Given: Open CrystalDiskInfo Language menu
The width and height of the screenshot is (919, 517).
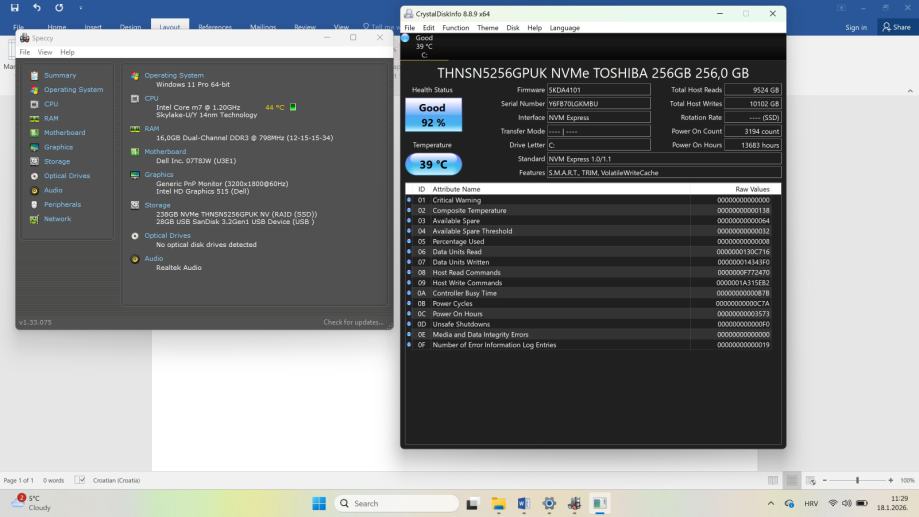Looking at the screenshot, I should tap(564, 28).
